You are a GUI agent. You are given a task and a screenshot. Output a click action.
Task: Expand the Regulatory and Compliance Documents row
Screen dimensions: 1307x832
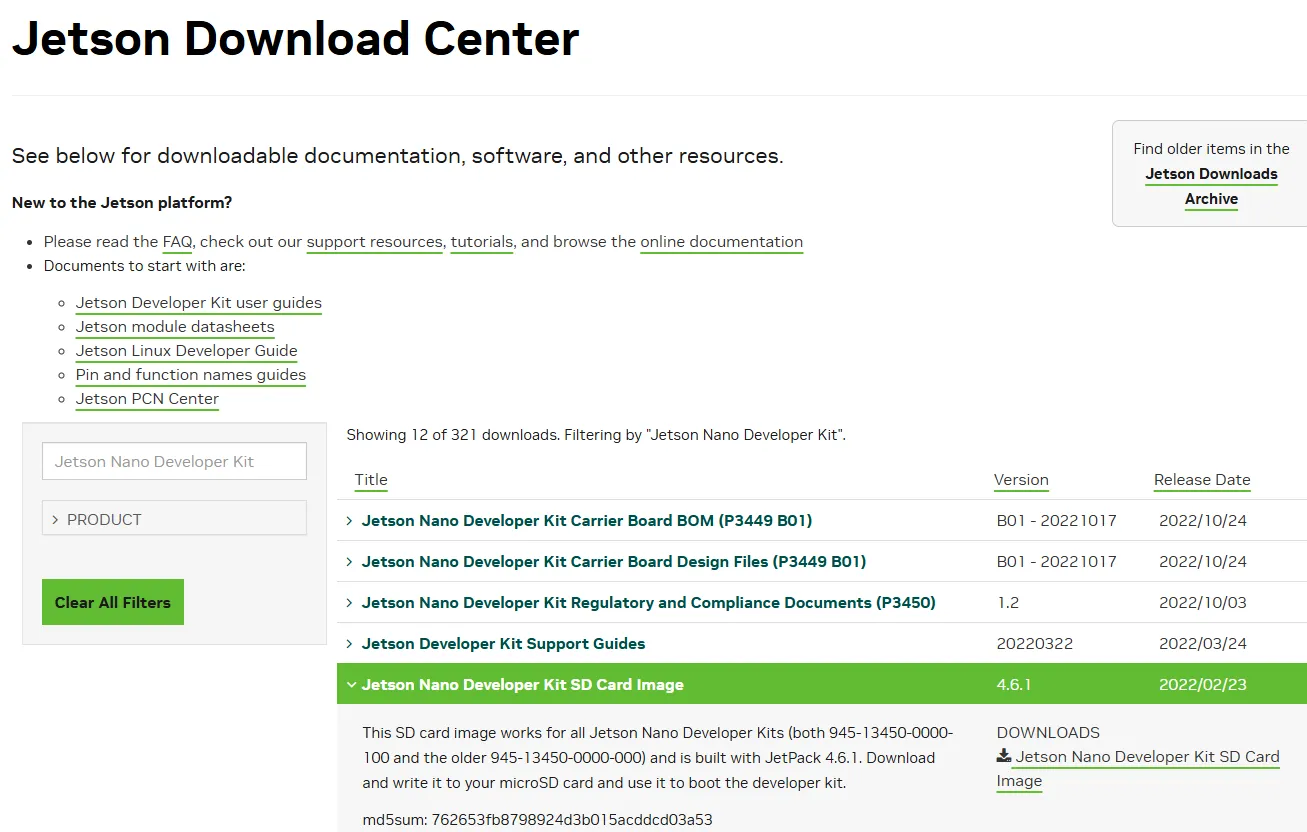pos(349,603)
